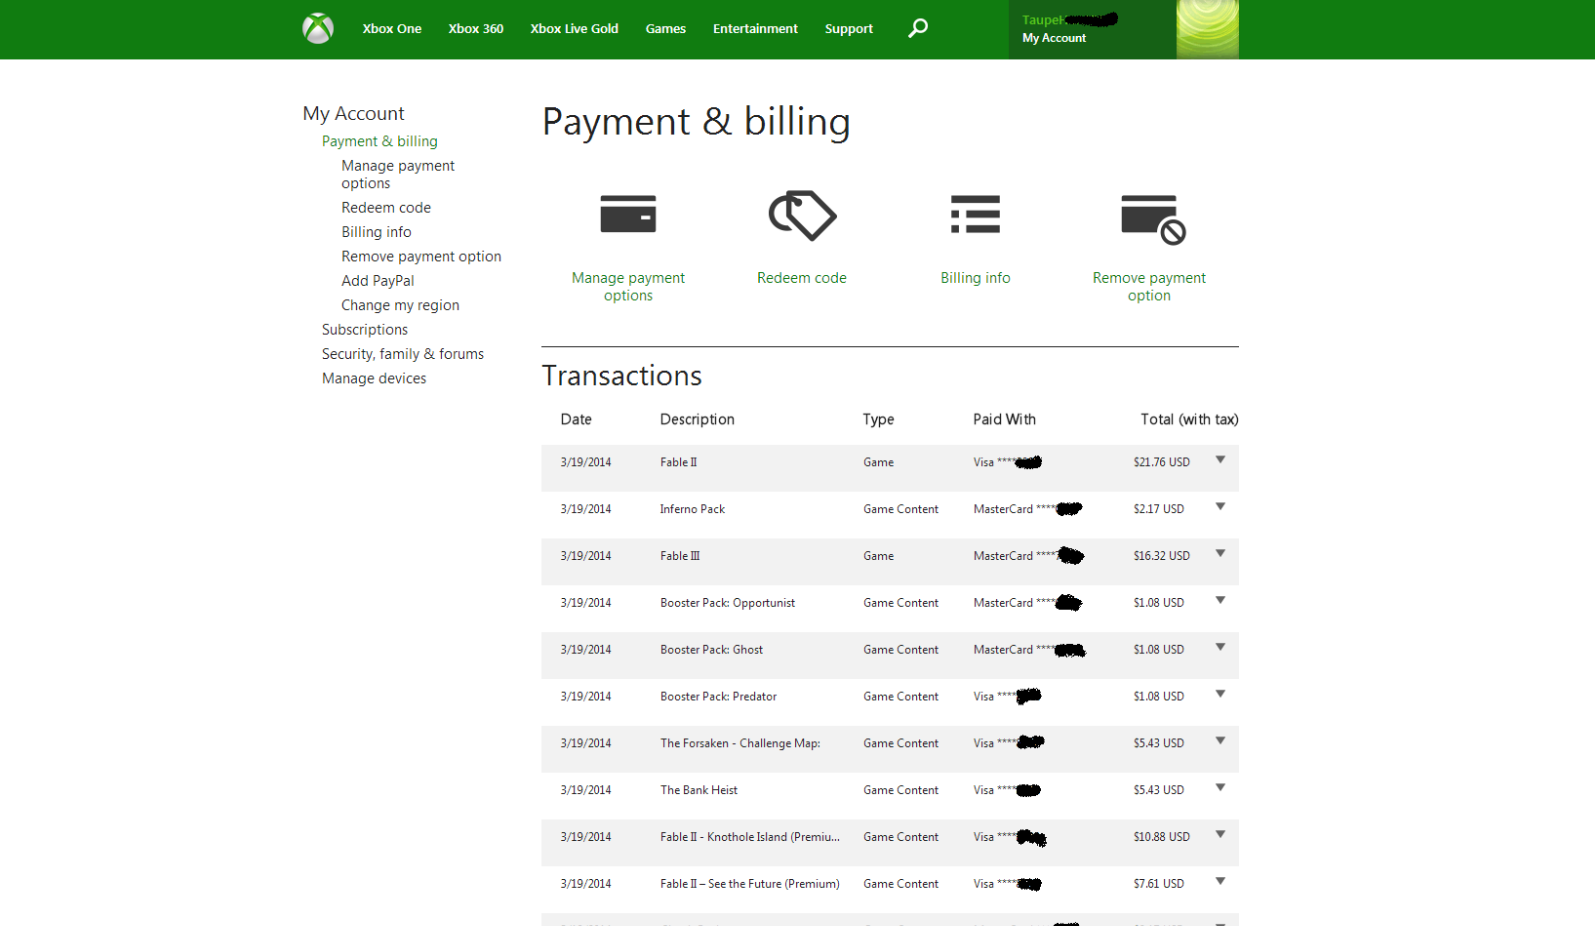Expand The Bank Heist transaction
1595x926 pixels.
(x=1220, y=788)
